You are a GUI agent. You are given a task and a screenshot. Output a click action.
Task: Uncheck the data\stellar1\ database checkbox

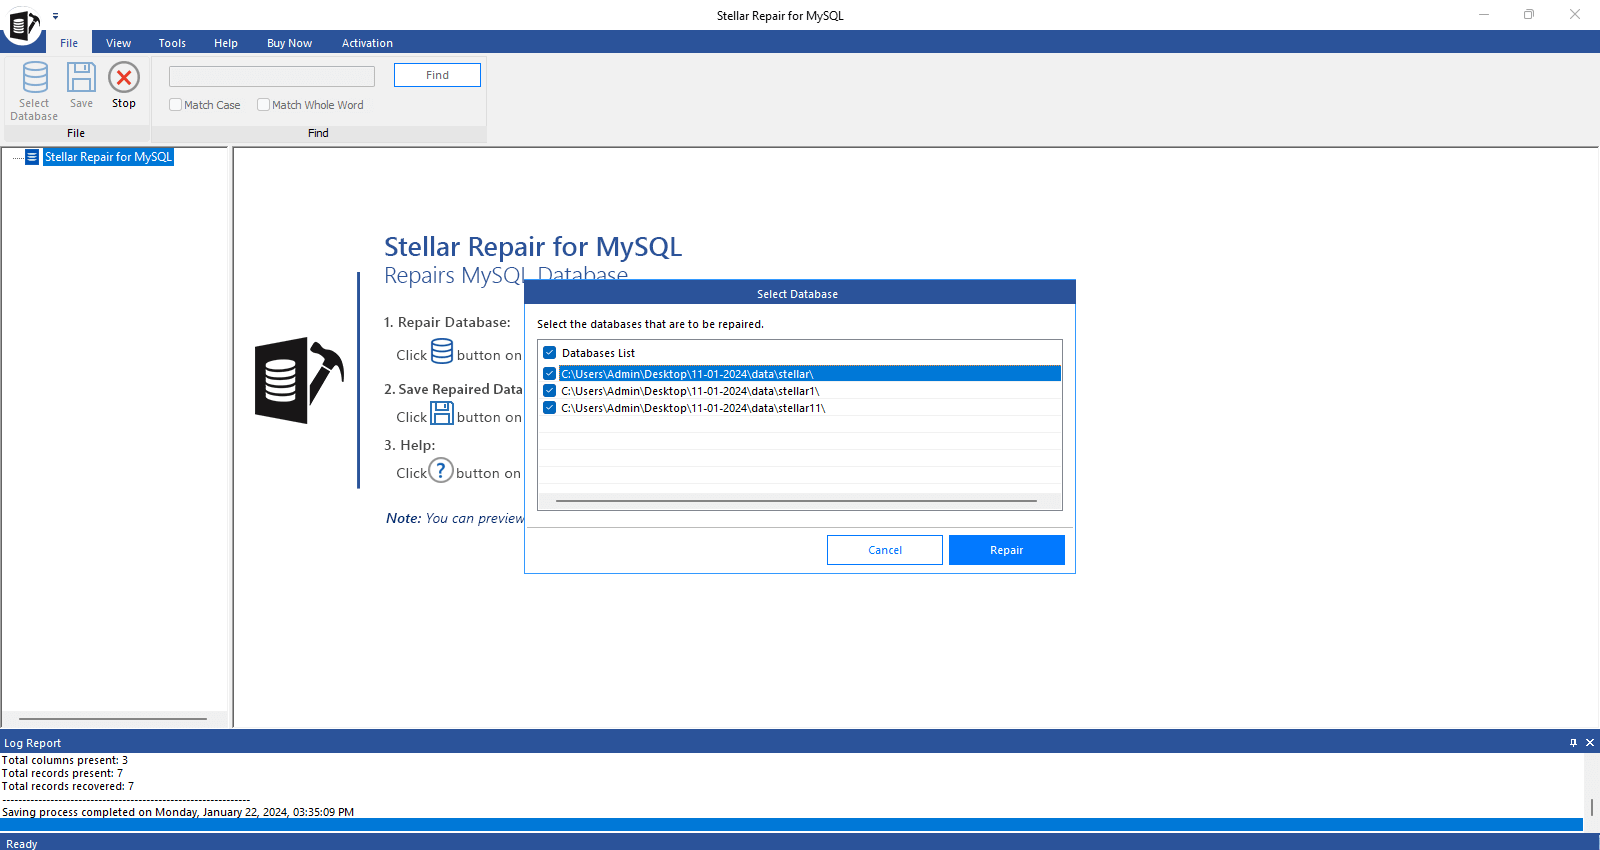click(550, 391)
